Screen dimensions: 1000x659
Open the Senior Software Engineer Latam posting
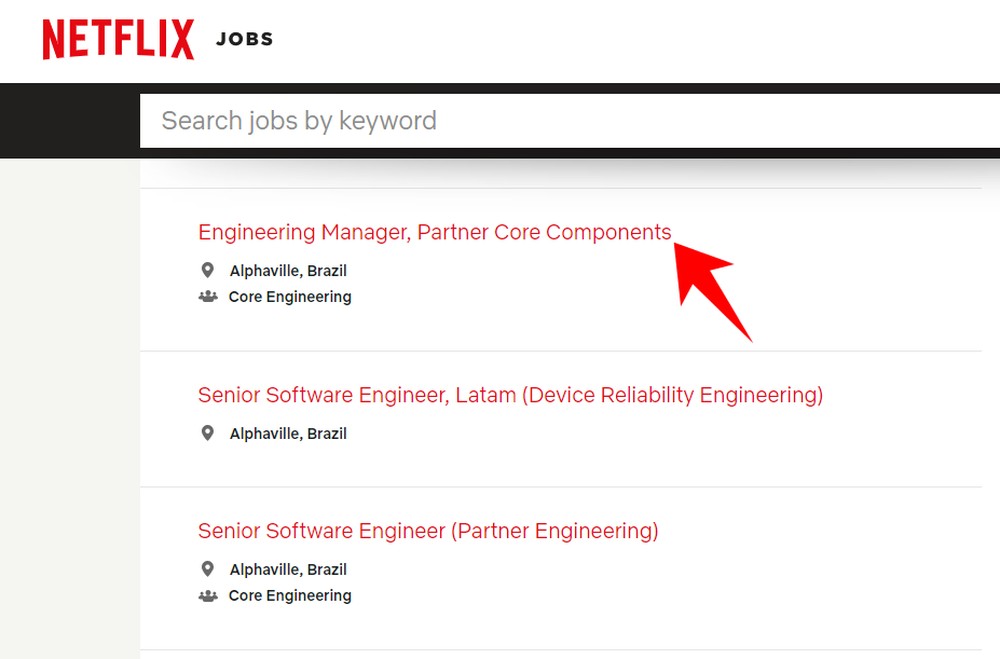point(510,394)
